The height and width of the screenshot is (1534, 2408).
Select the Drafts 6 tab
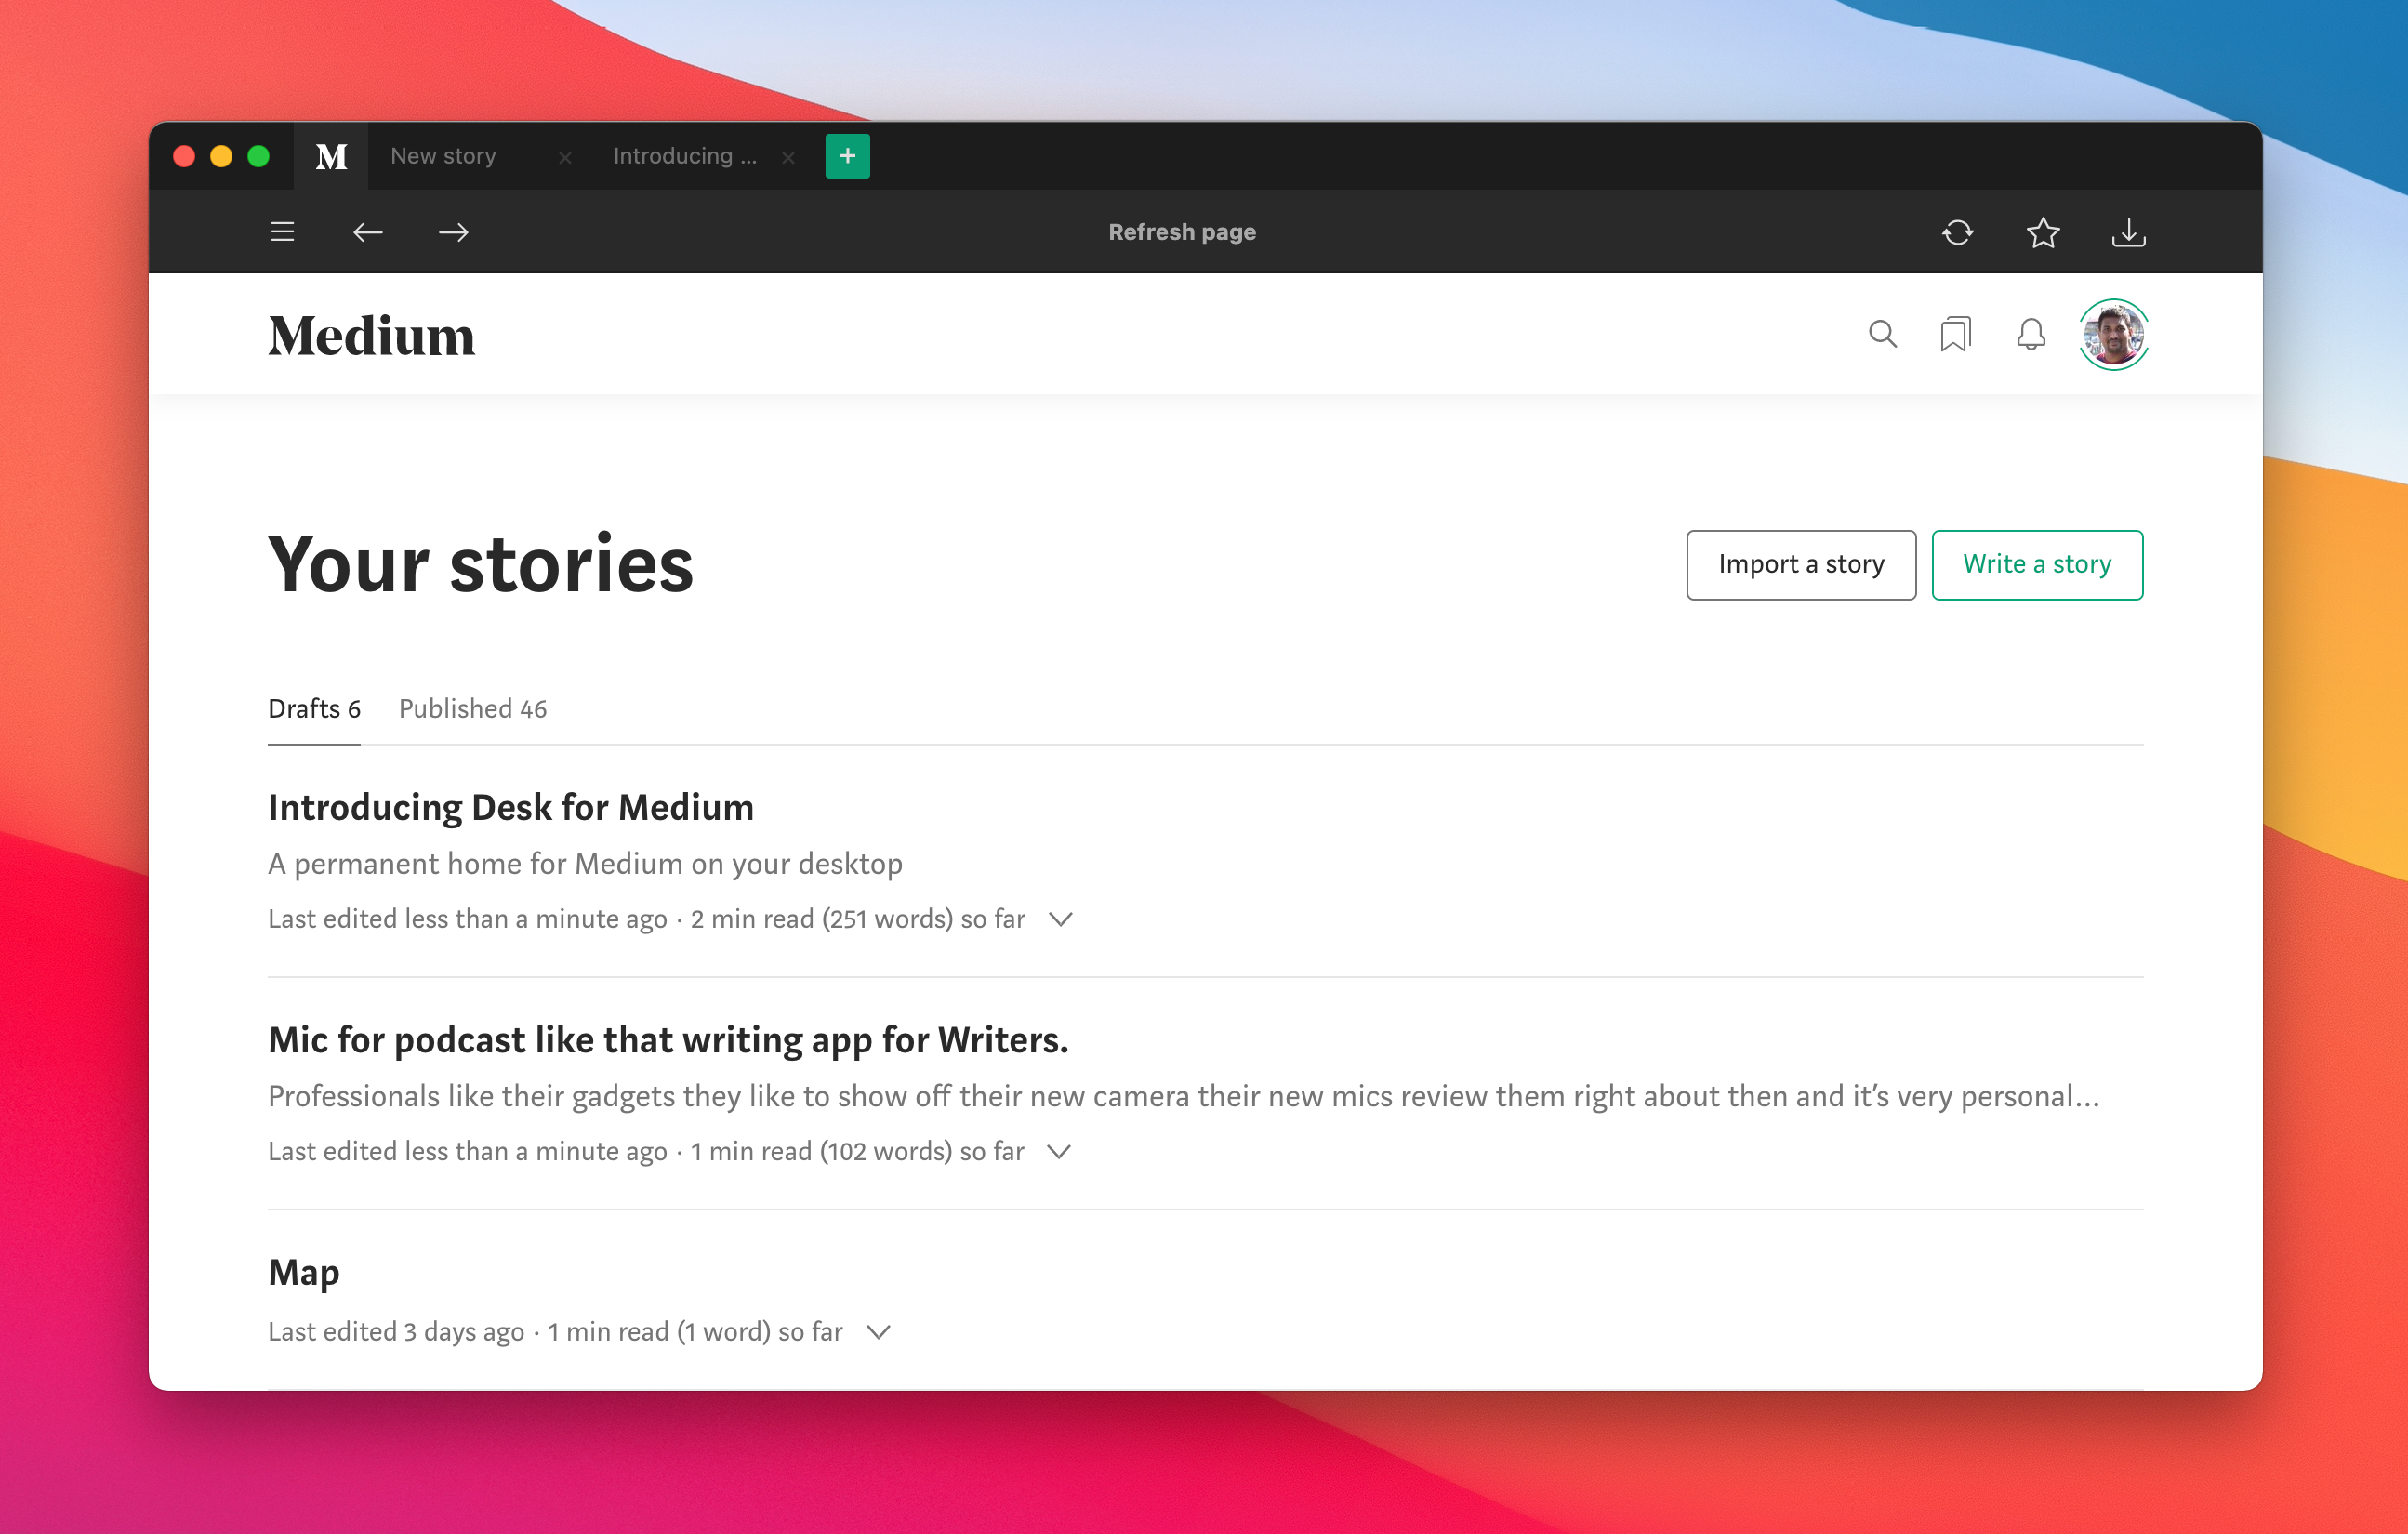pyautogui.click(x=314, y=709)
